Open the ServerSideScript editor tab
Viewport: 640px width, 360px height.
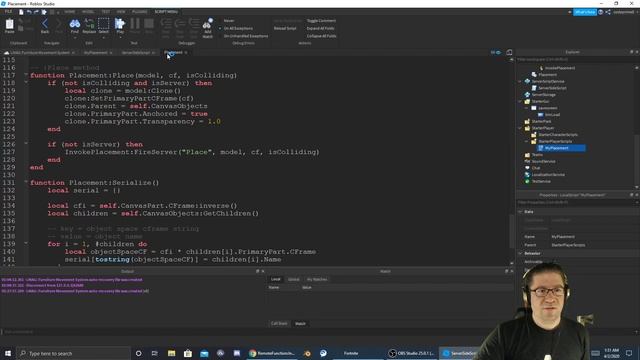136,53
